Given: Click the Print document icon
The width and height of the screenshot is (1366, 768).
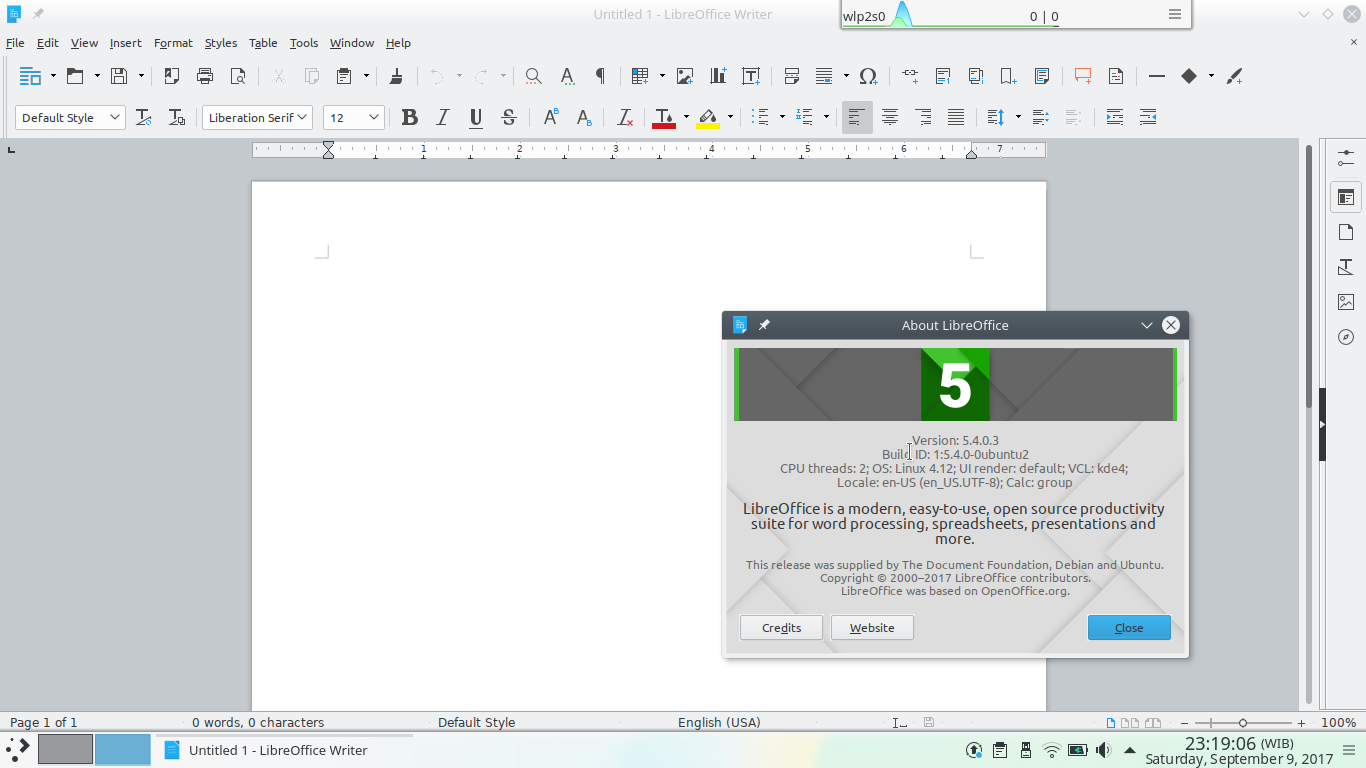Looking at the screenshot, I should click(205, 76).
